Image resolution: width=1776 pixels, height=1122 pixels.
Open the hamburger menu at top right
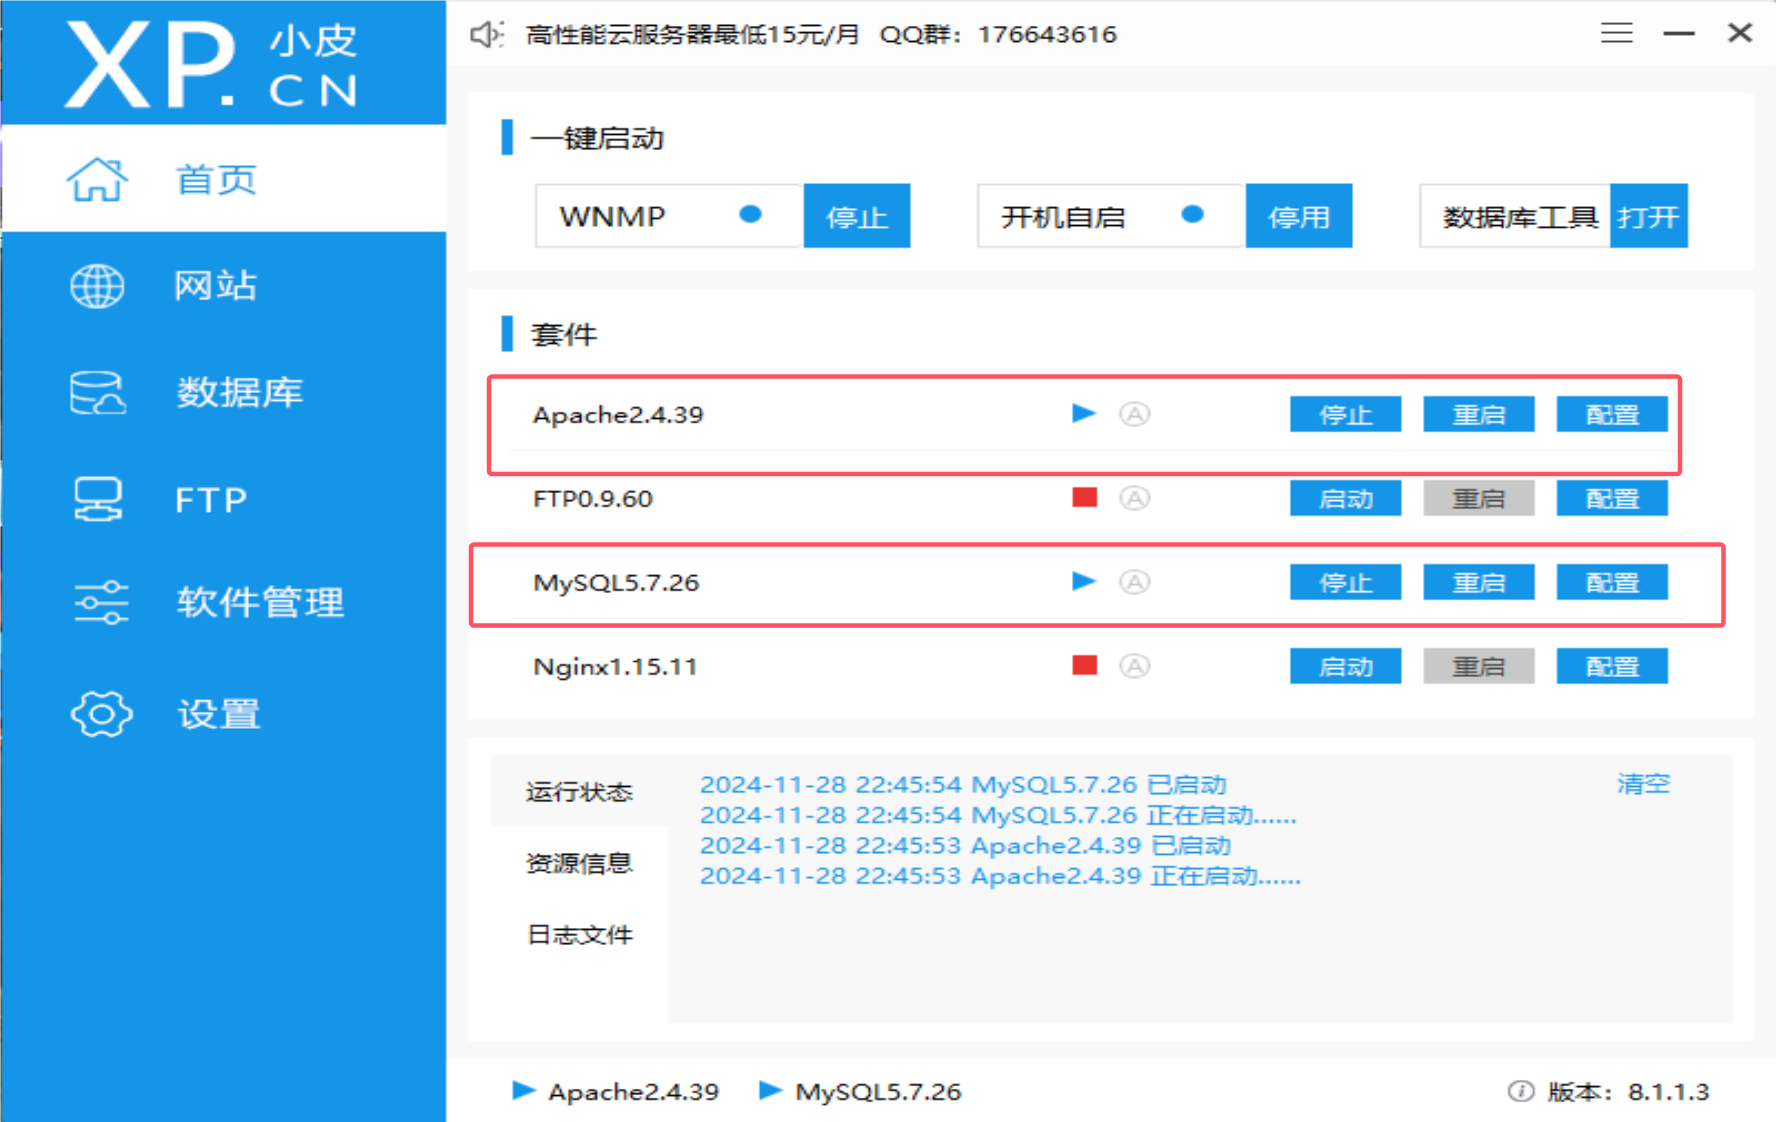(1615, 33)
